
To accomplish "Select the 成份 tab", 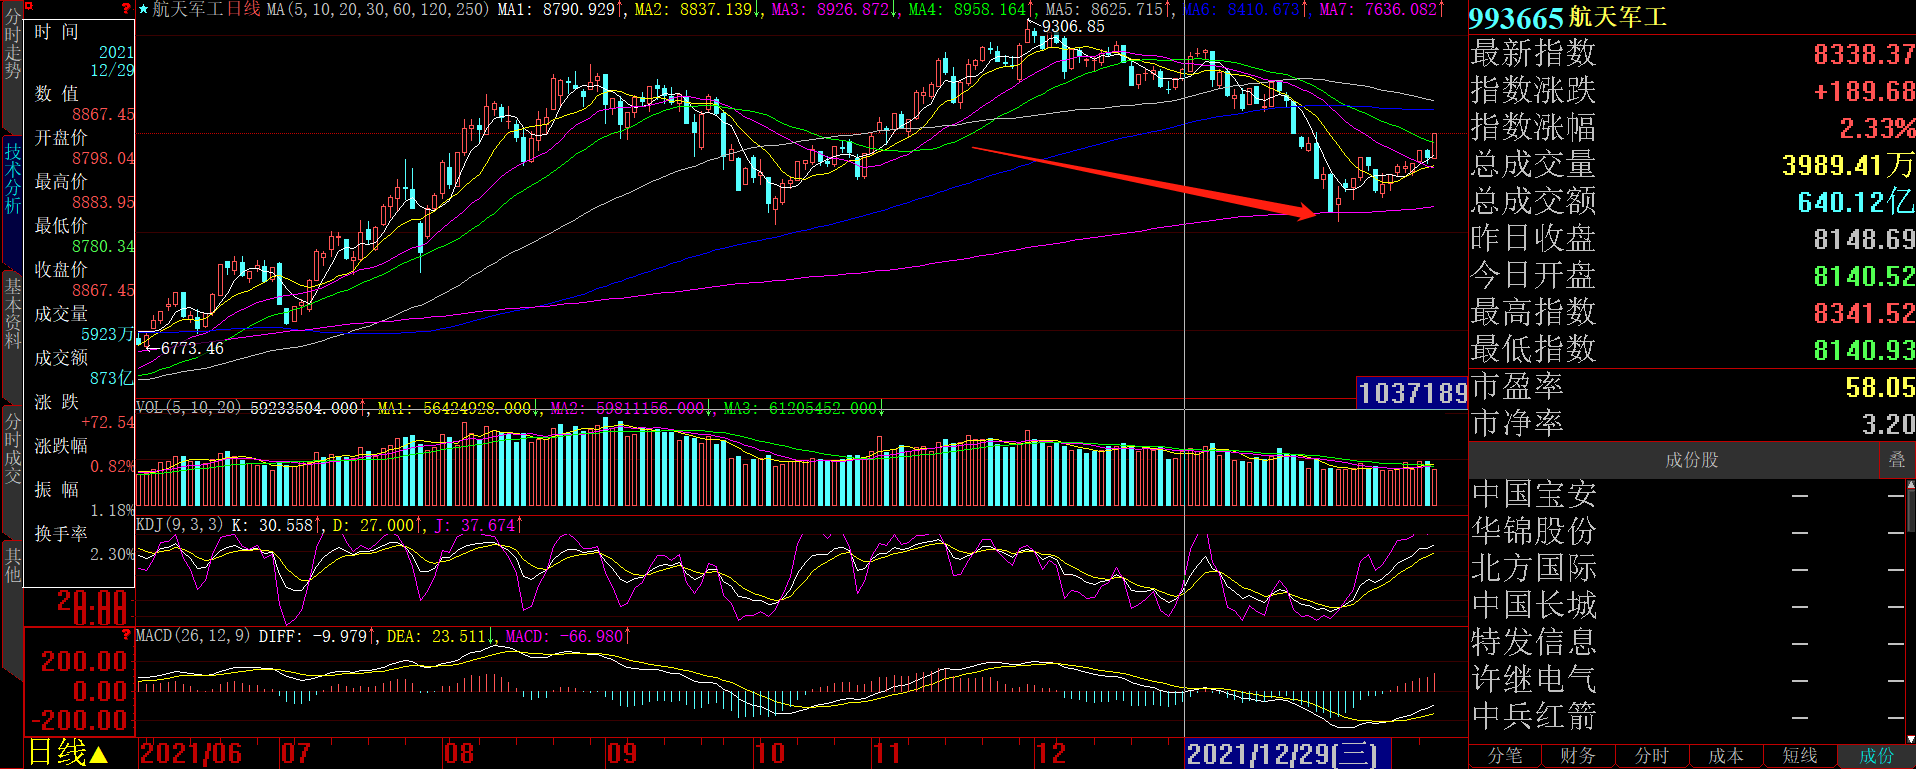I will [1876, 756].
